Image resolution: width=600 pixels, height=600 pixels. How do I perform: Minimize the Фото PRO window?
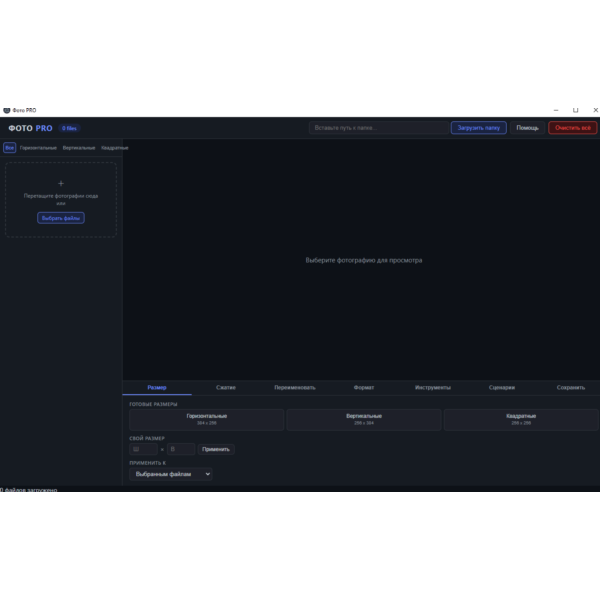(556, 110)
